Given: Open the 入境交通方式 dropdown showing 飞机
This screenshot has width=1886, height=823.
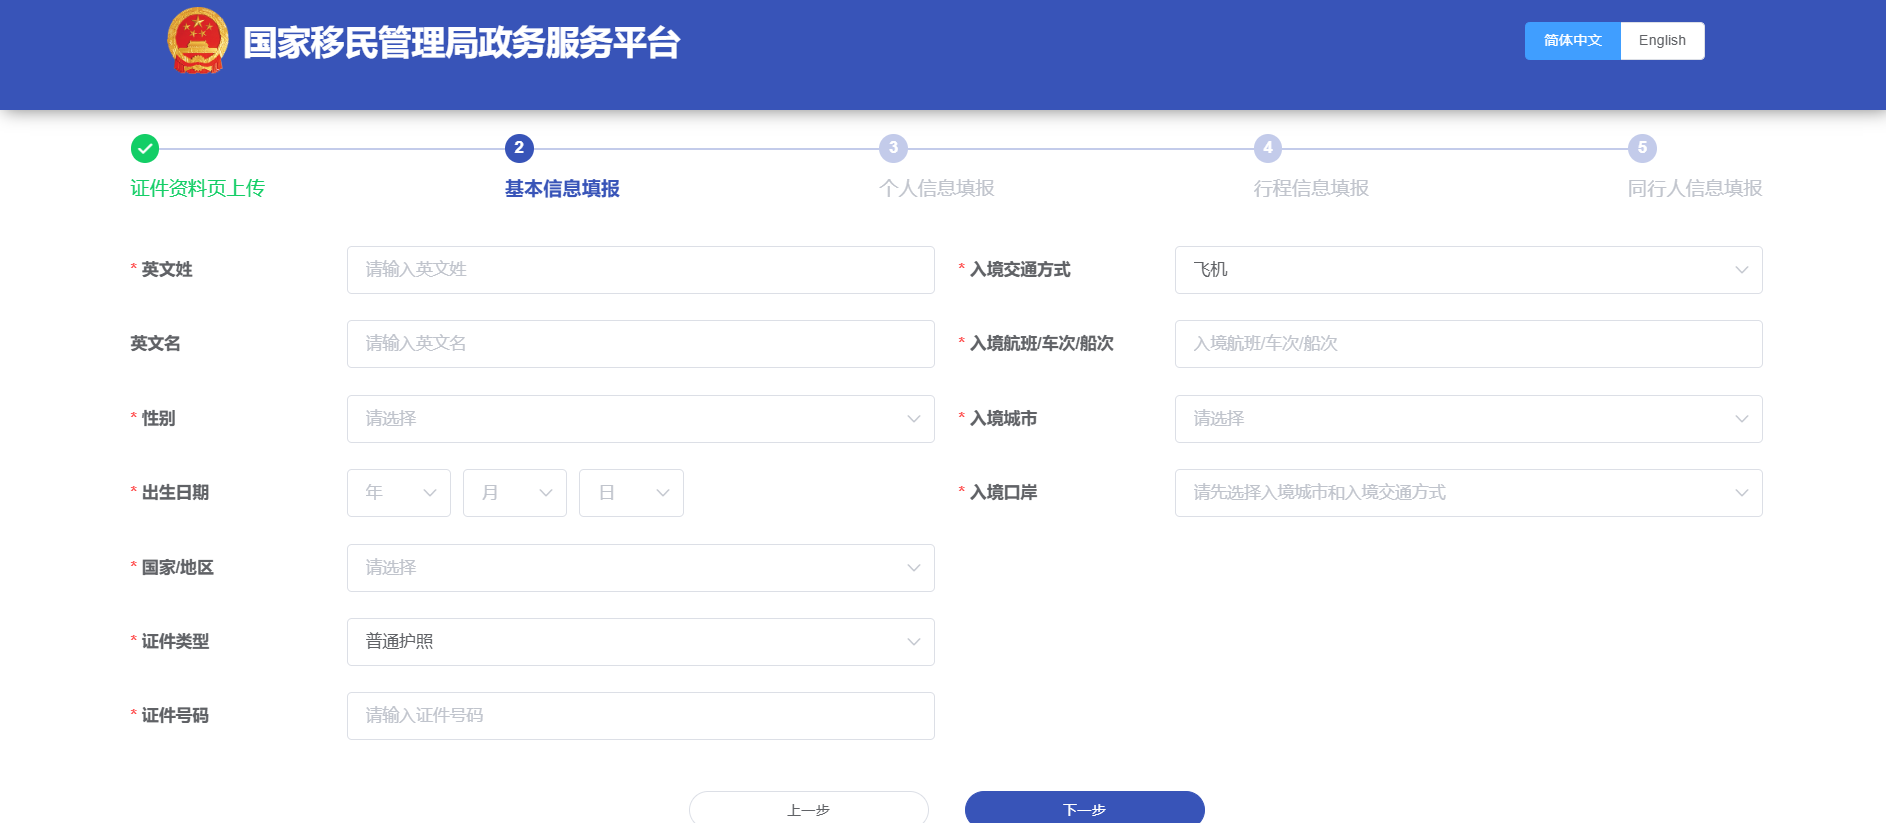Looking at the screenshot, I should coord(1469,270).
